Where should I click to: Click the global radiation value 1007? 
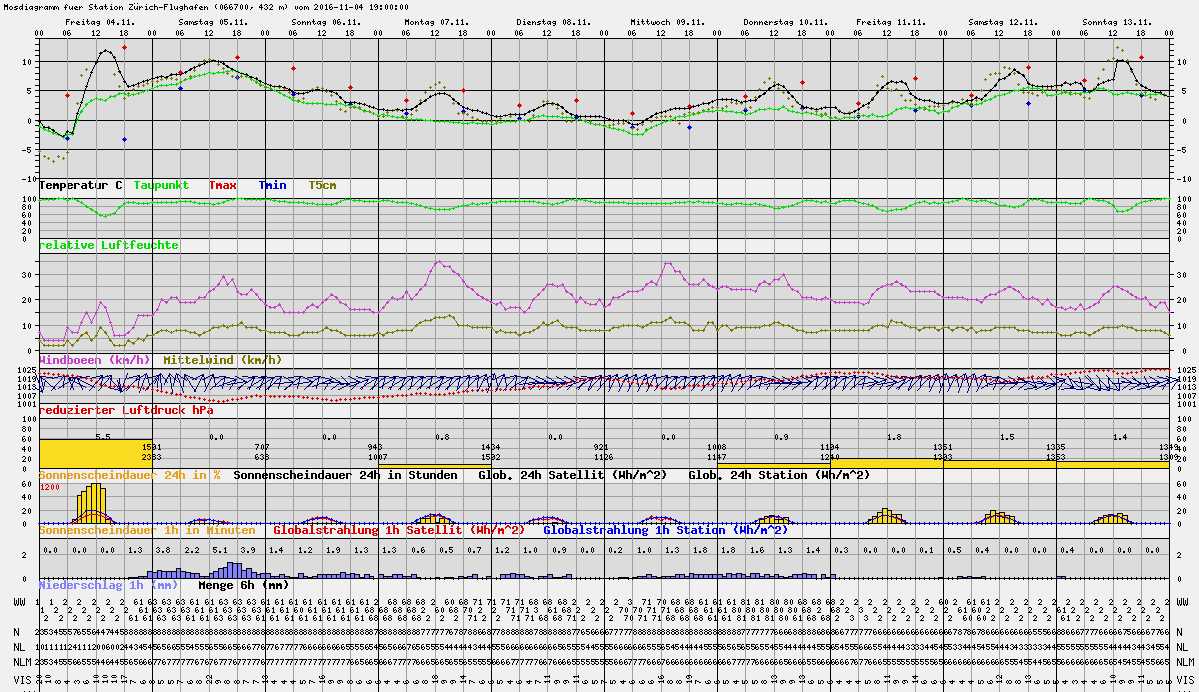pos(377,457)
